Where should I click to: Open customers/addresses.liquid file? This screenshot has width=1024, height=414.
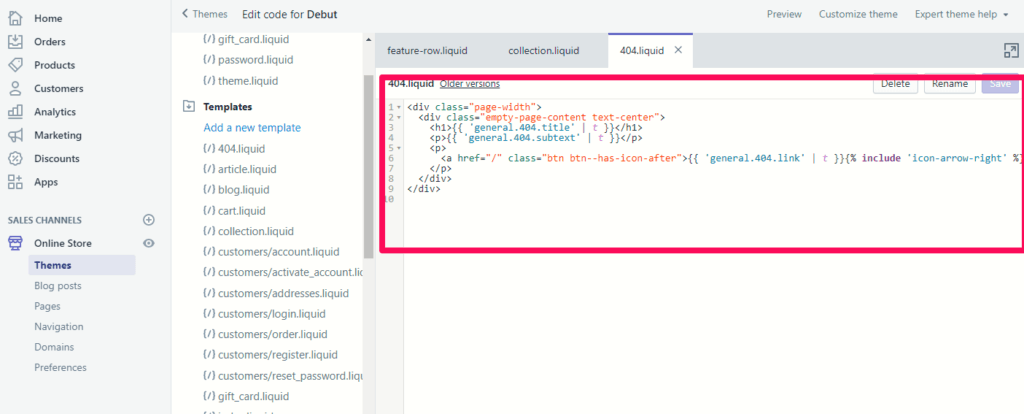[283, 293]
